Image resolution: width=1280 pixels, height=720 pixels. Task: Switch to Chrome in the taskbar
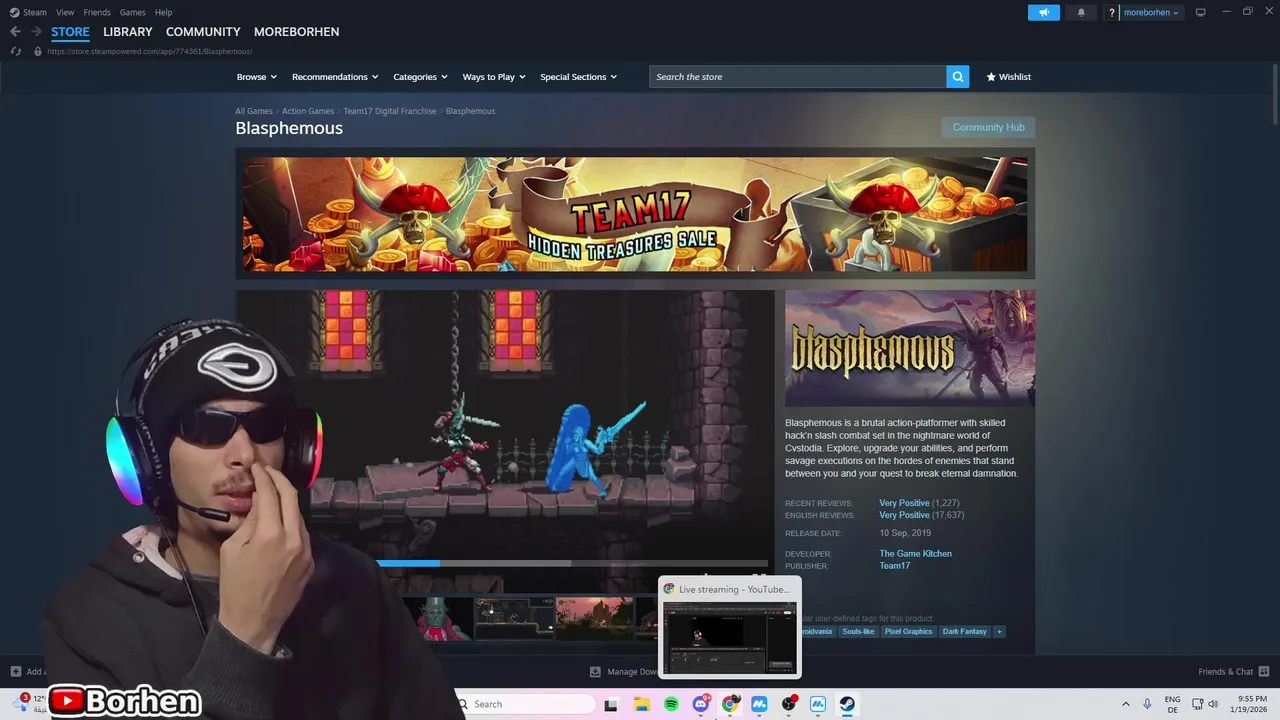coord(730,704)
